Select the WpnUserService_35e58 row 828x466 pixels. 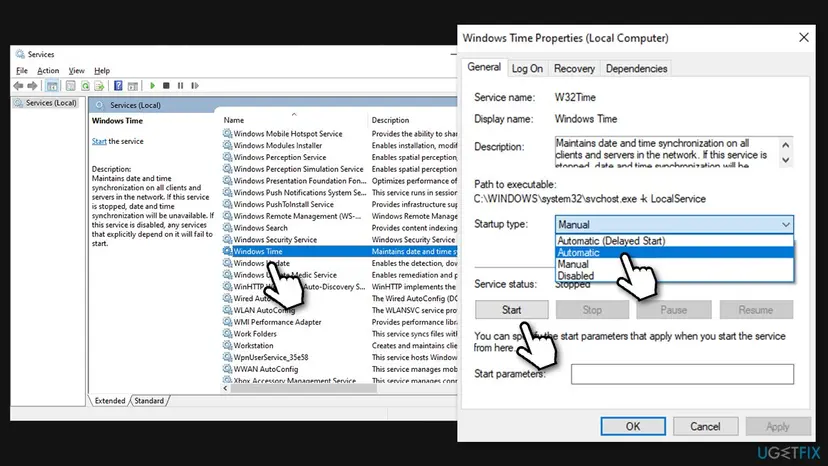click(x=340, y=357)
